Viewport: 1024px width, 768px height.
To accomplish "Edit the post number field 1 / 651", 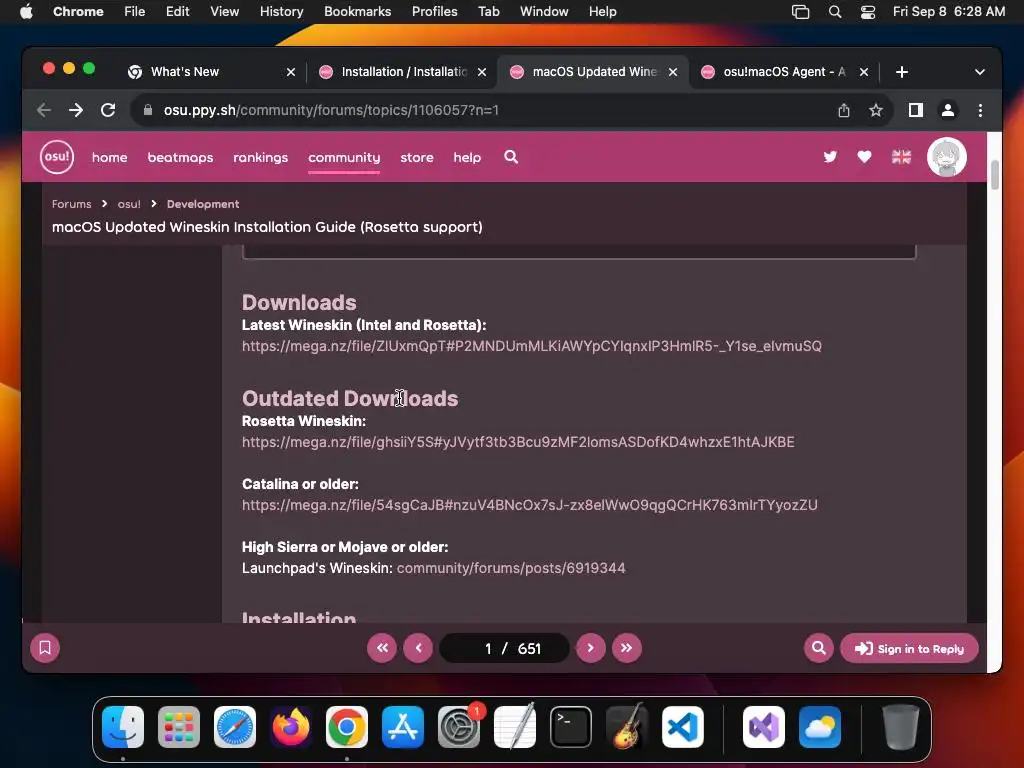I will tap(504, 648).
